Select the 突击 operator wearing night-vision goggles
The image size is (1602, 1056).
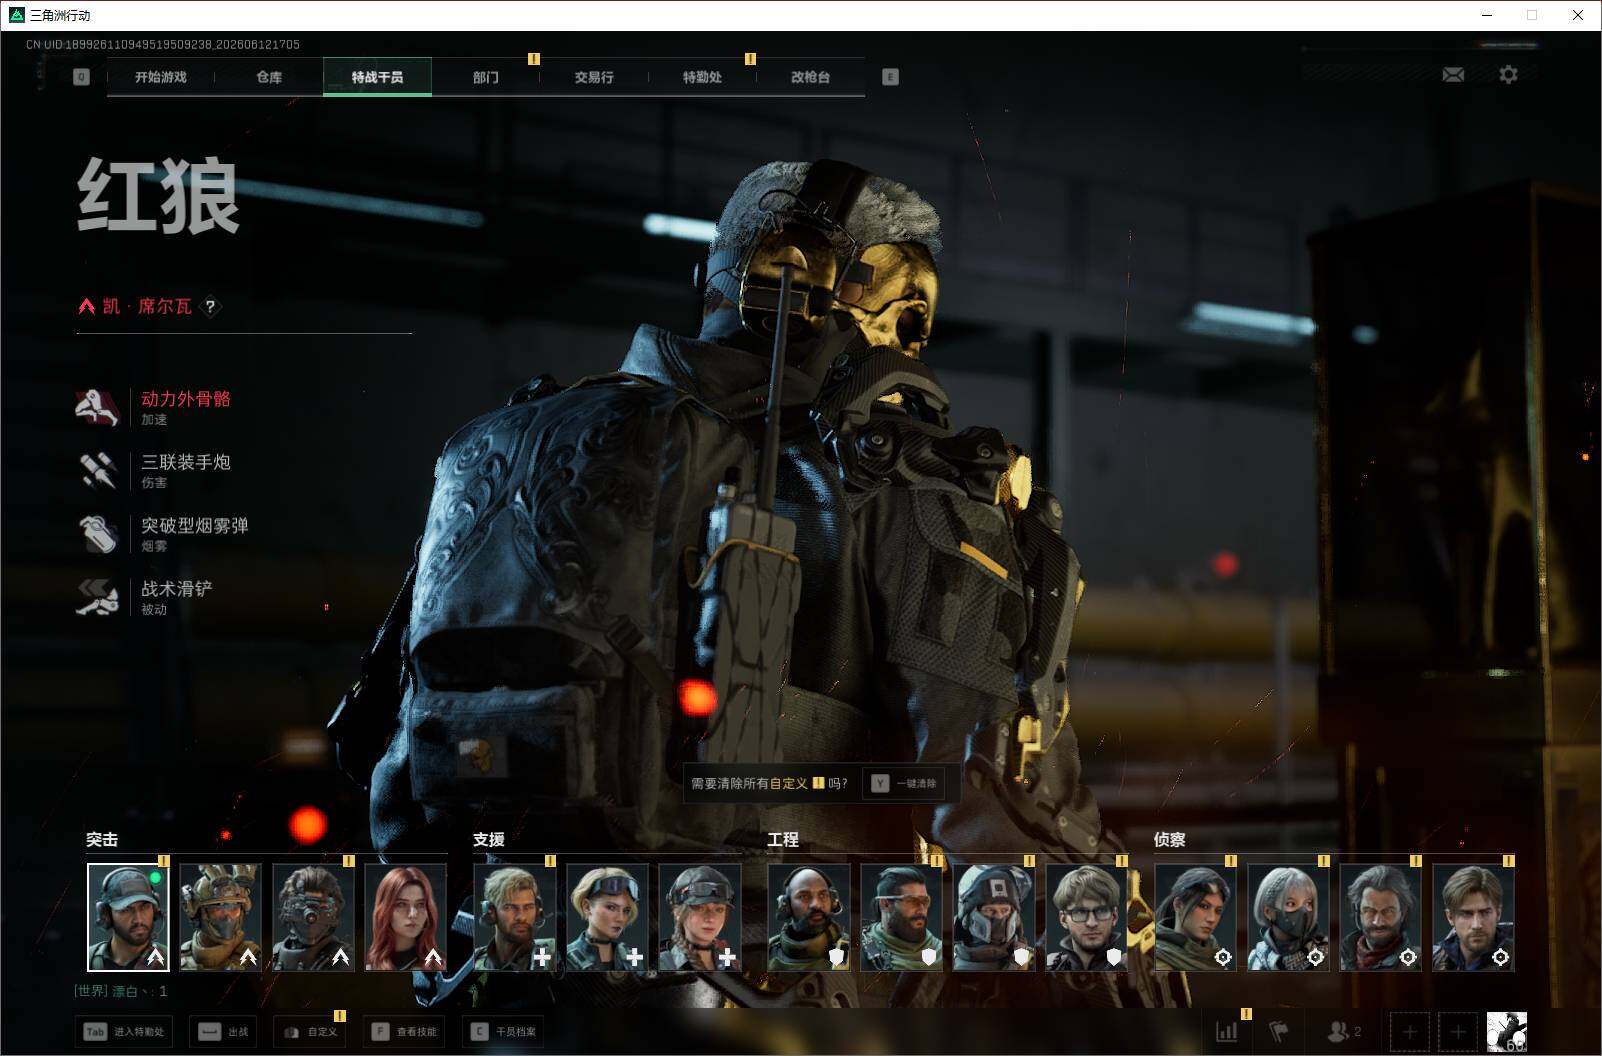(x=313, y=917)
